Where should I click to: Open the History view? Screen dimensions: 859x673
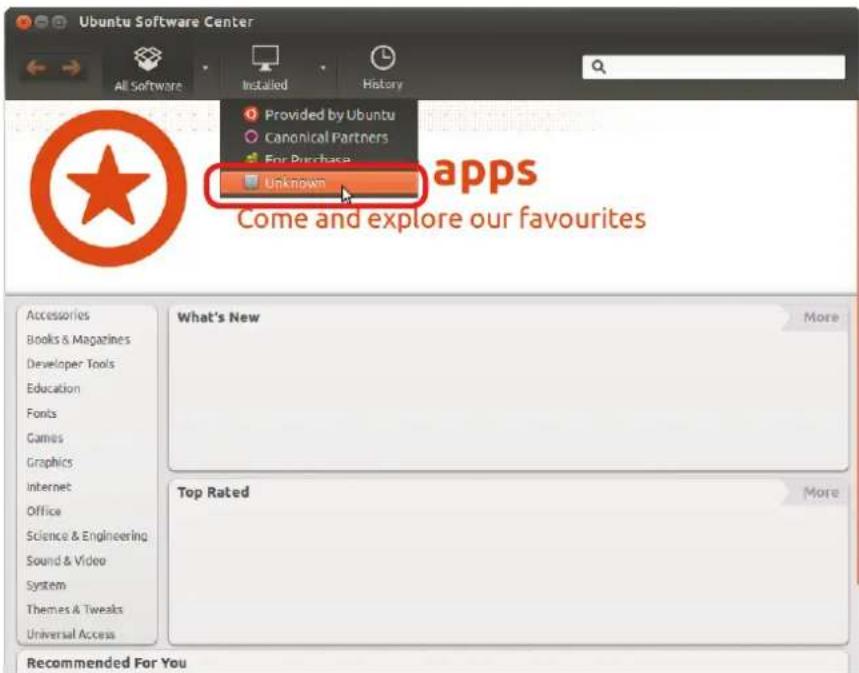[x=382, y=69]
